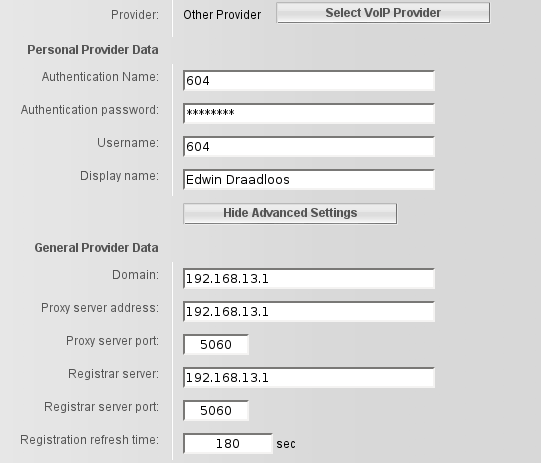This screenshot has height=463, width=541.
Task: Click the Personal Provider Data heading
Action: coord(93,50)
